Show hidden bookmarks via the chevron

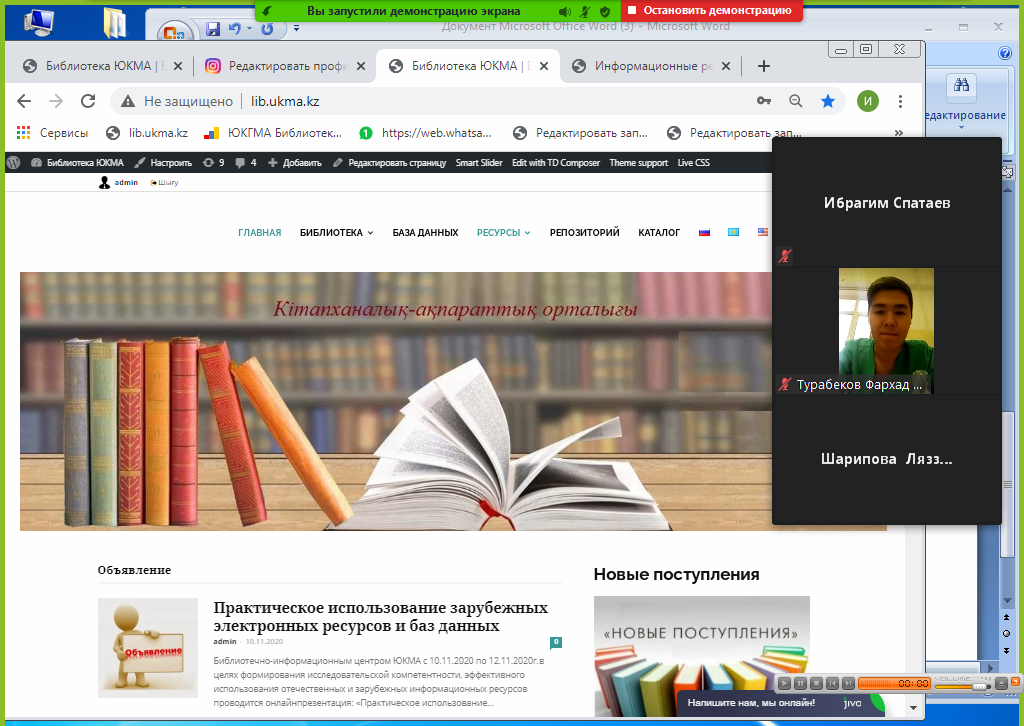coord(898,132)
